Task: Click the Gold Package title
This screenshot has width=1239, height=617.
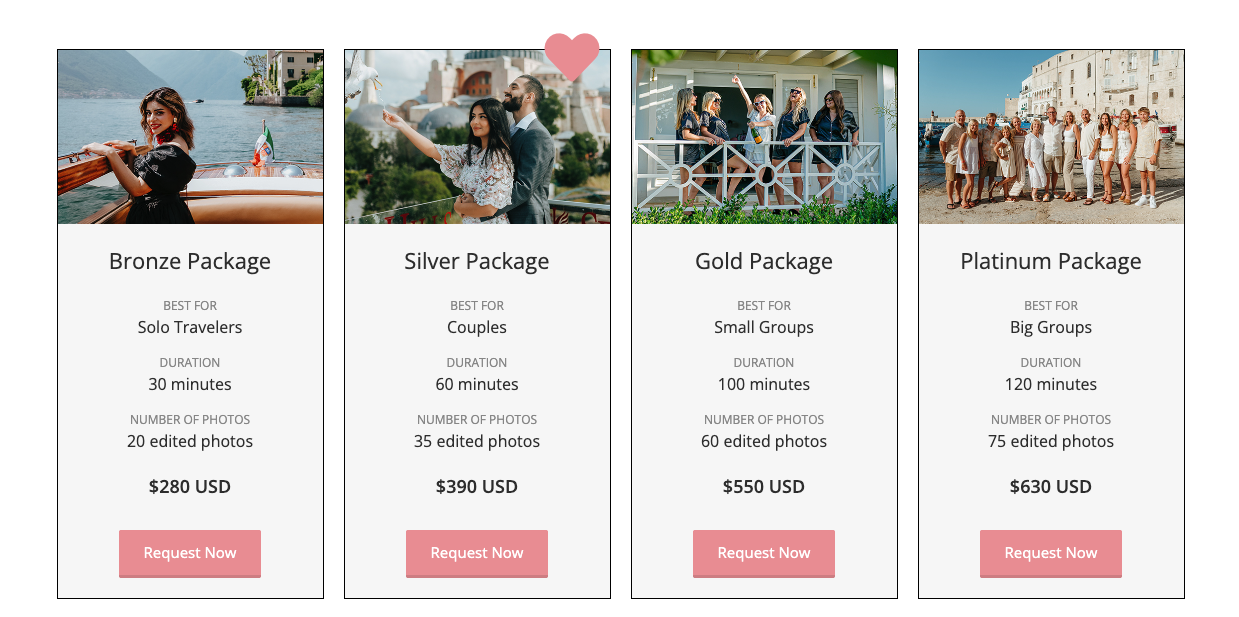Action: click(764, 262)
